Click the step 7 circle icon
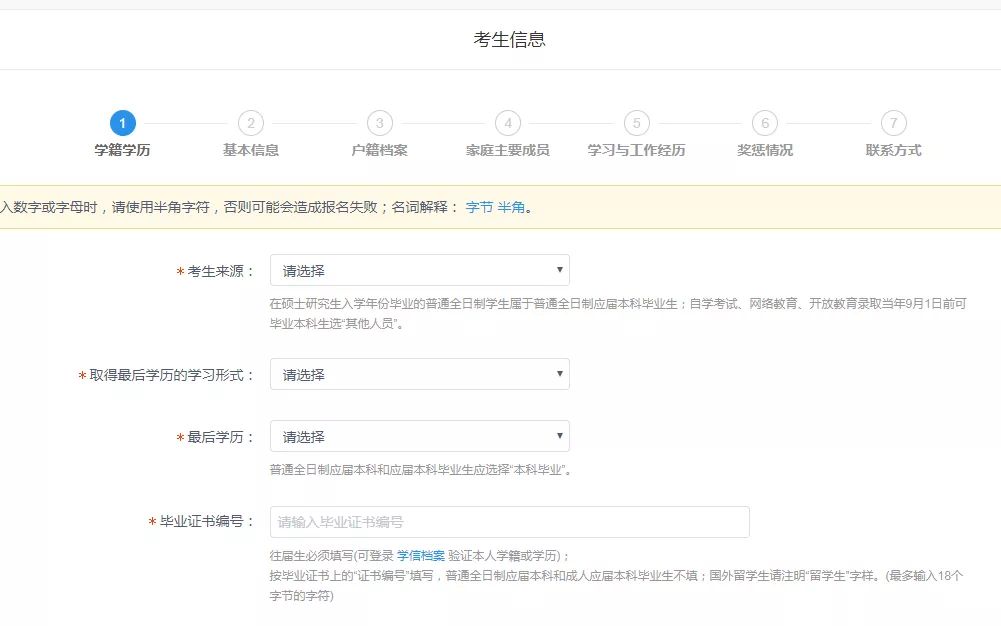1001x626 pixels. tap(893, 123)
